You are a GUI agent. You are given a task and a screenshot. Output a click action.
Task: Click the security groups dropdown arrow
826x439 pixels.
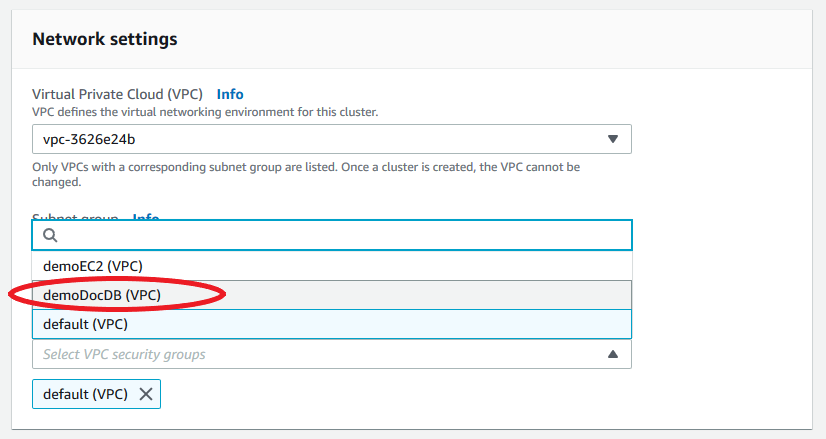click(x=613, y=354)
